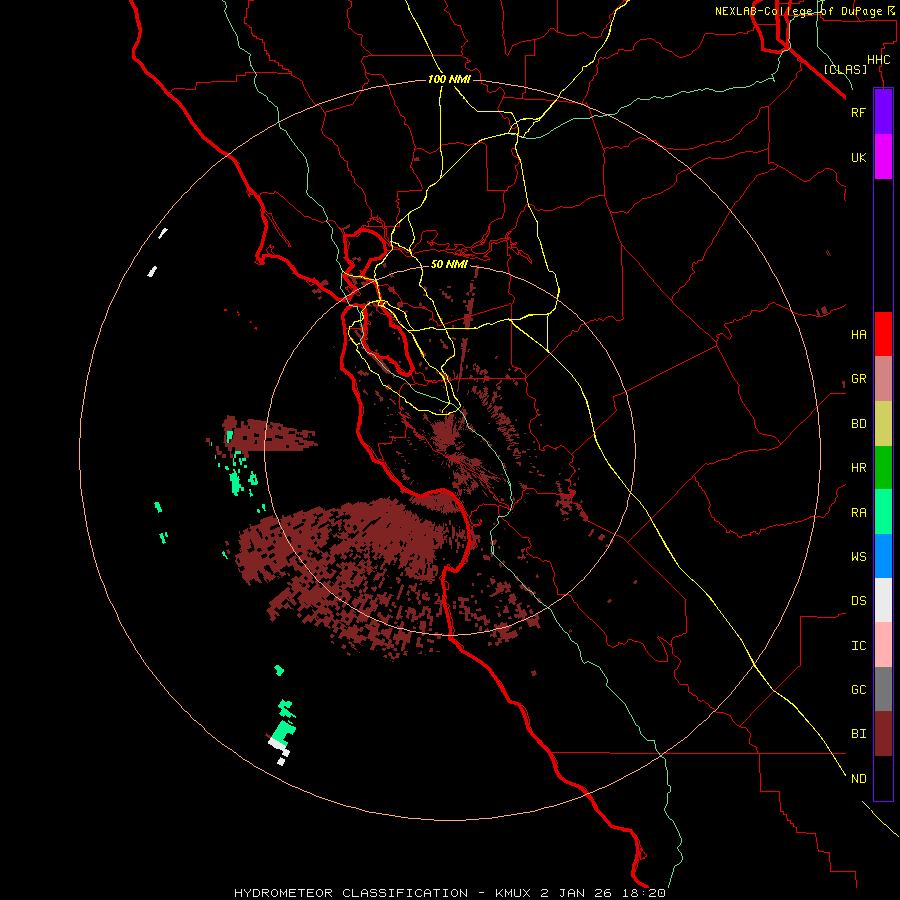This screenshot has height=900, width=900.
Task: Click the HA red legend swatch
Action: tap(883, 334)
